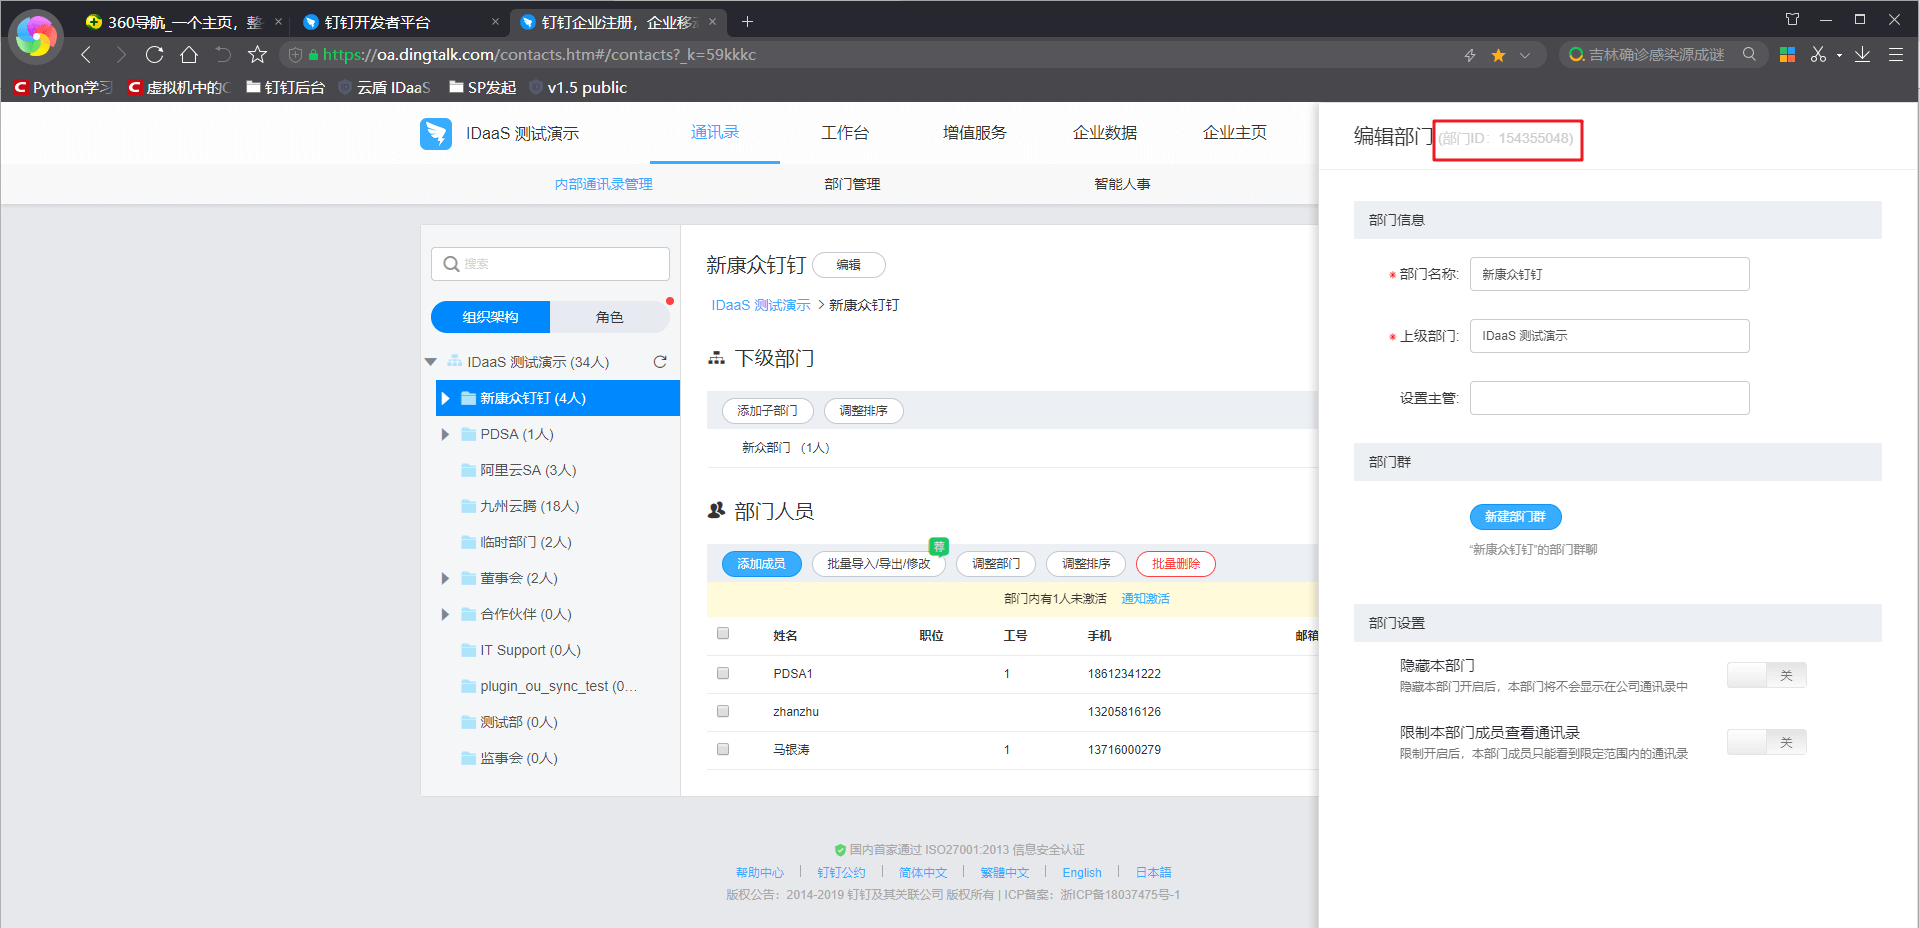Image resolution: width=1920 pixels, height=928 pixels.
Task: Open dropdown arrow next to scissors icon
Action: point(1839,56)
